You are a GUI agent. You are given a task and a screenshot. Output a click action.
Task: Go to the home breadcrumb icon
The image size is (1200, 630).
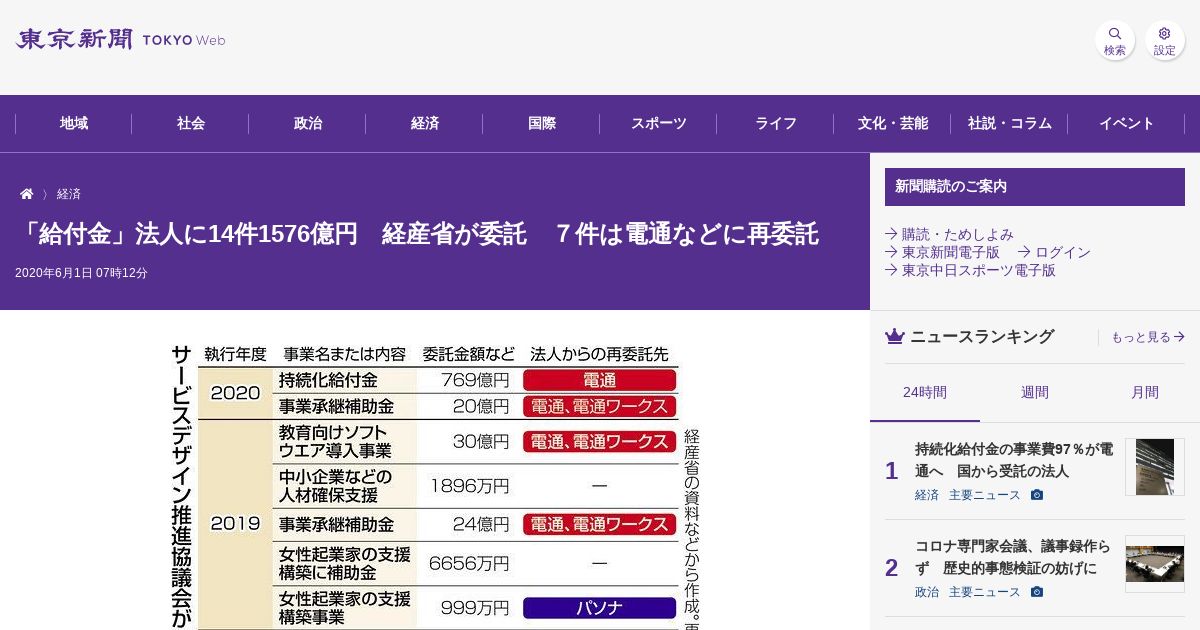click(x=27, y=194)
